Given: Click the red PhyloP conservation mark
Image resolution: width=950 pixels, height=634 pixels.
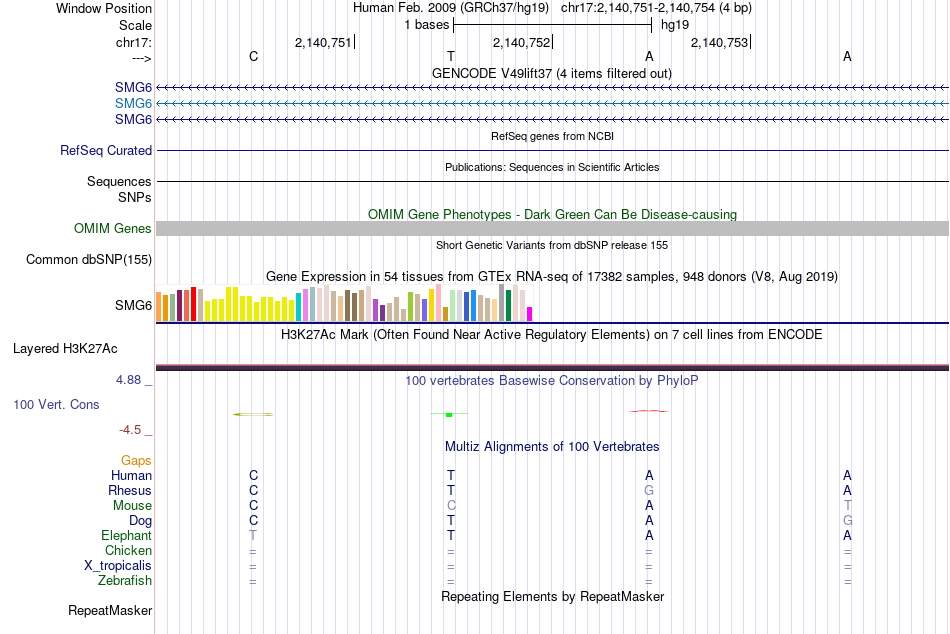Looking at the screenshot, I should pos(649,411).
